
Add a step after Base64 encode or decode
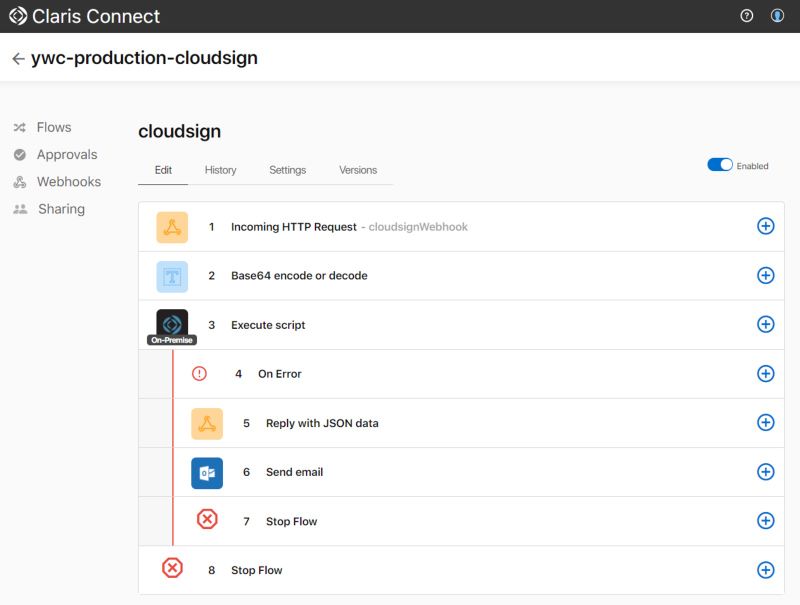pyautogui.click(x=765, y=275)
